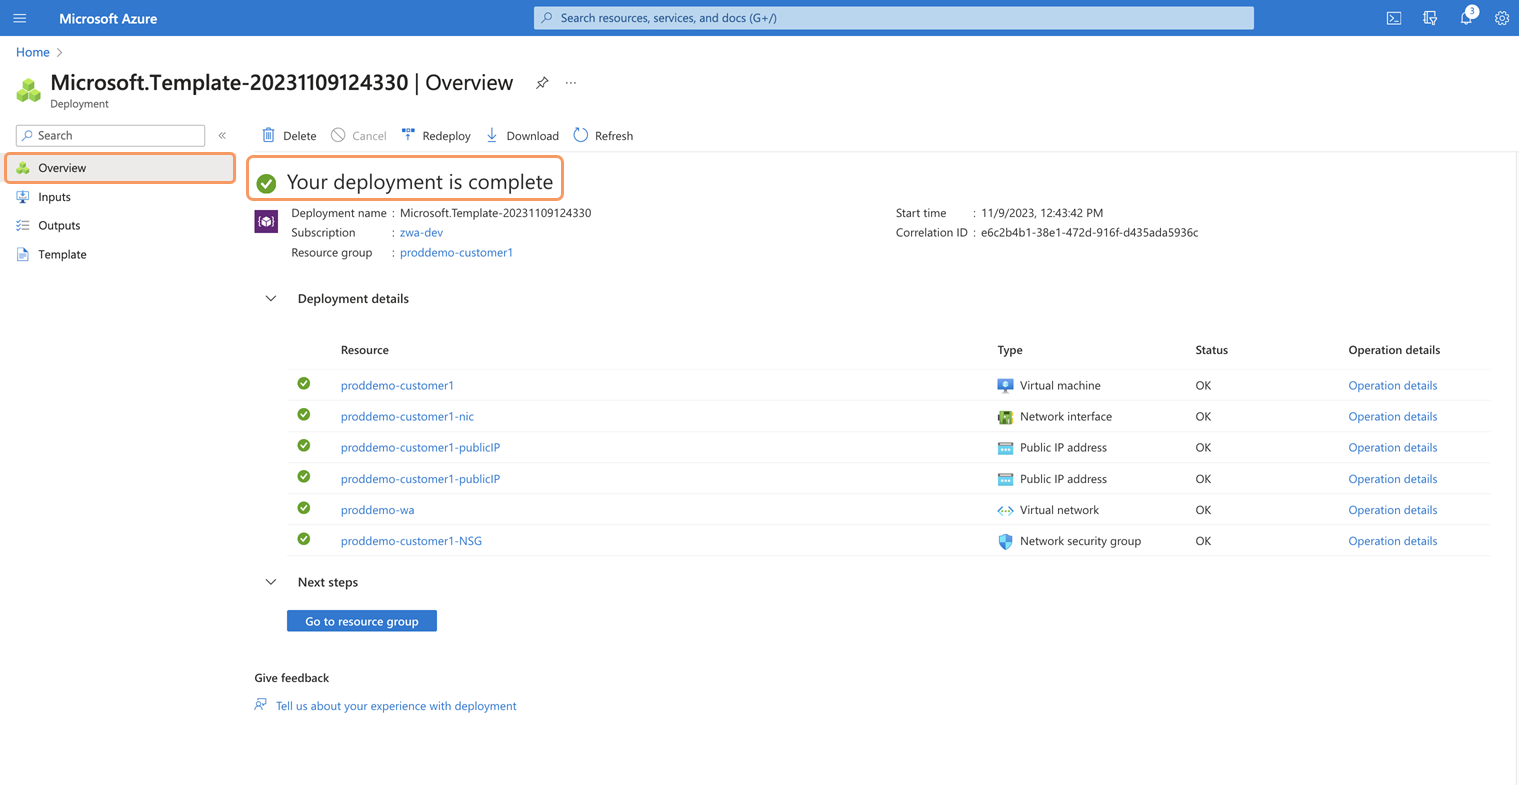Open the proddemo-customer1 virtual machine link
This screenshot has width=1519, height=785.
[397, 385]
